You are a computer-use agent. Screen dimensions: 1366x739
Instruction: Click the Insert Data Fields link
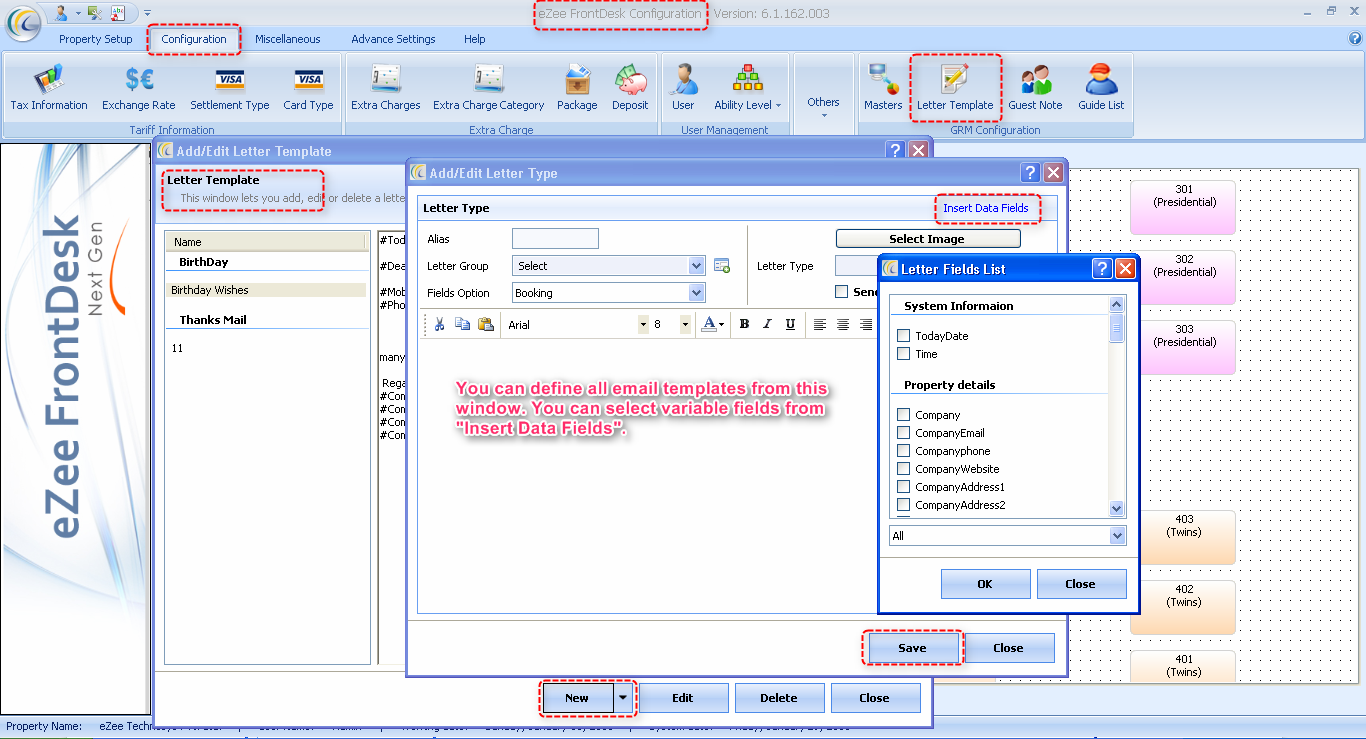(986, 208)
